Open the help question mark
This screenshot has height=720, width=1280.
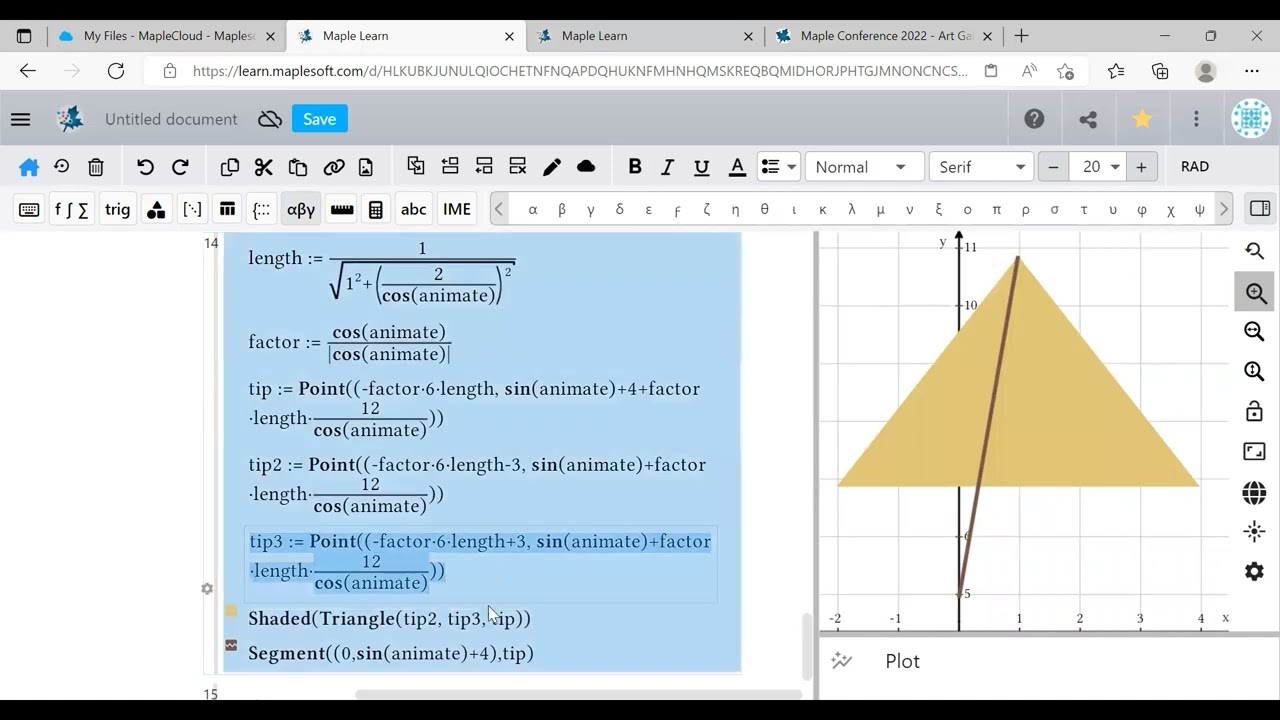[1034, 119]
